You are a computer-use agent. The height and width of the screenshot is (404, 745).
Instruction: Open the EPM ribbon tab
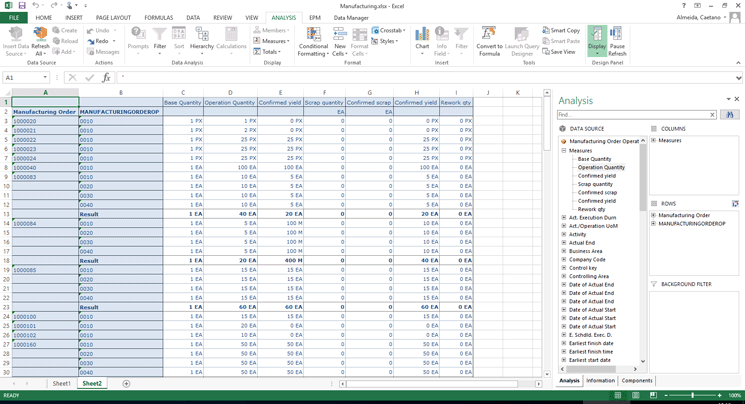(314, 18)
